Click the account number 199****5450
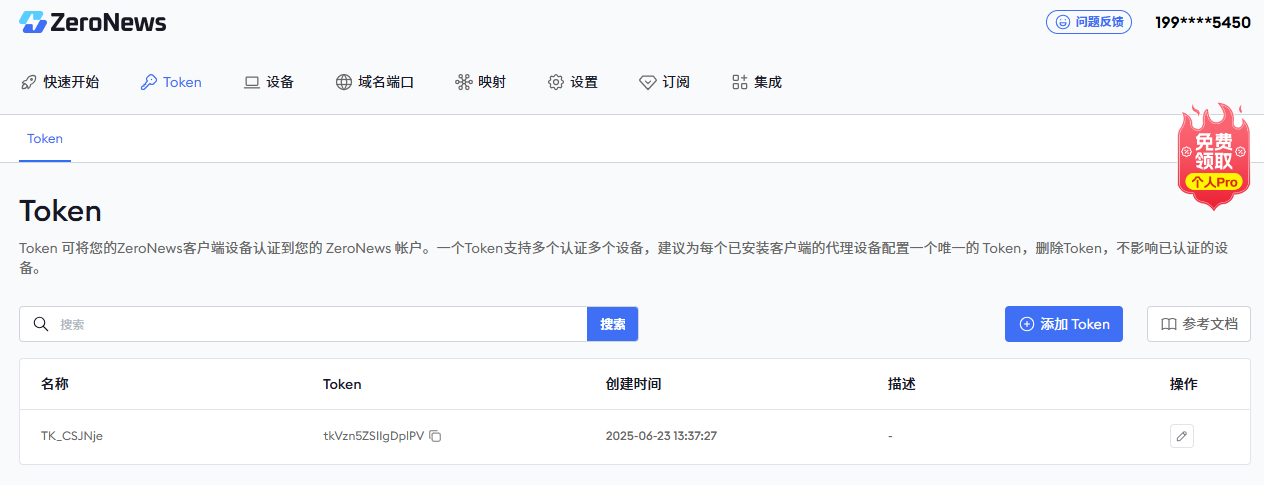Viewport: 1264px width, 485px height. click(x=1203, y=22)
